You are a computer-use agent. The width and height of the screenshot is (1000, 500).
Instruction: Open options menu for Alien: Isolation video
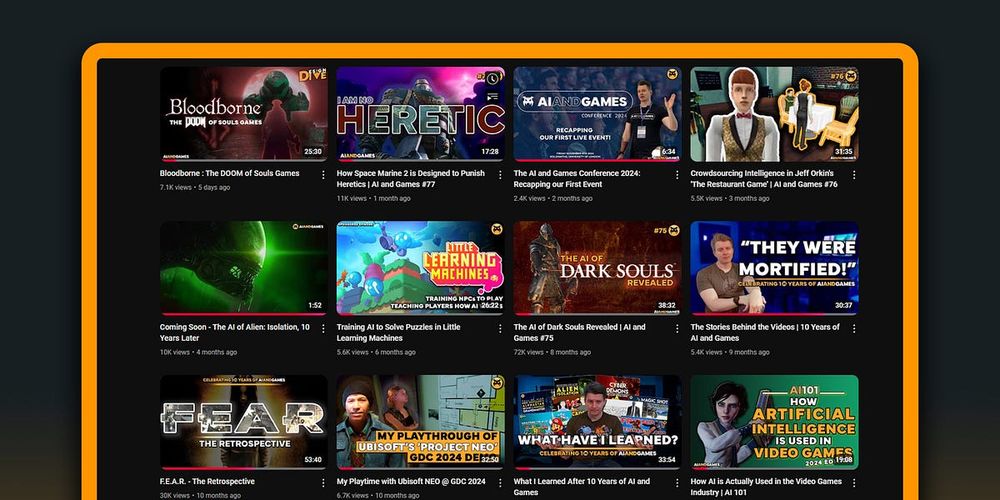coord(323,328)
